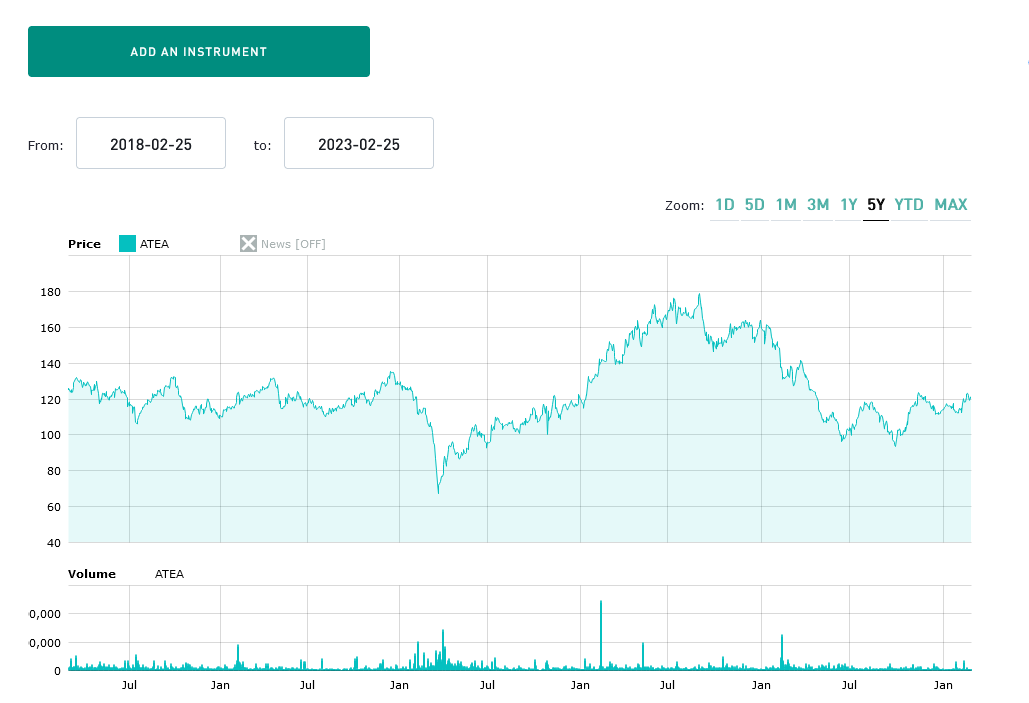Choose the 3M zoom range
The image size is (1029, 703).
[x=818, y=205]
